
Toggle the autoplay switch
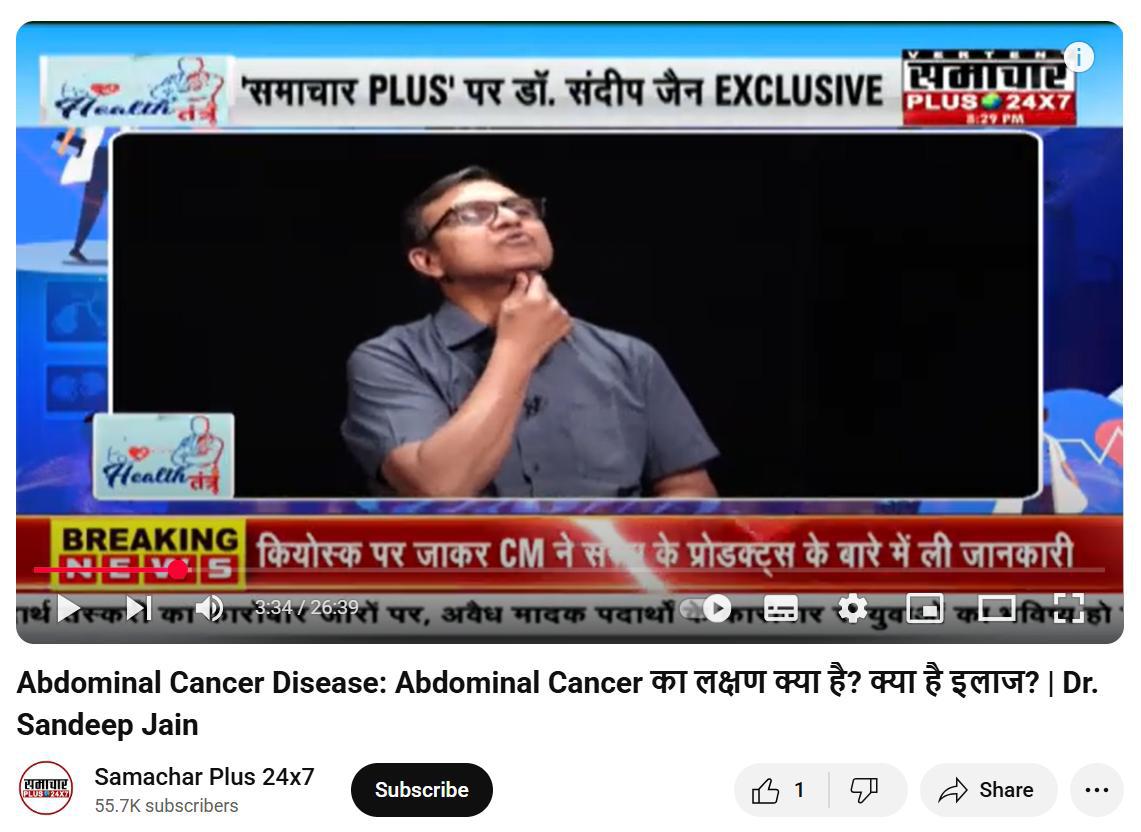coord(706,609)
